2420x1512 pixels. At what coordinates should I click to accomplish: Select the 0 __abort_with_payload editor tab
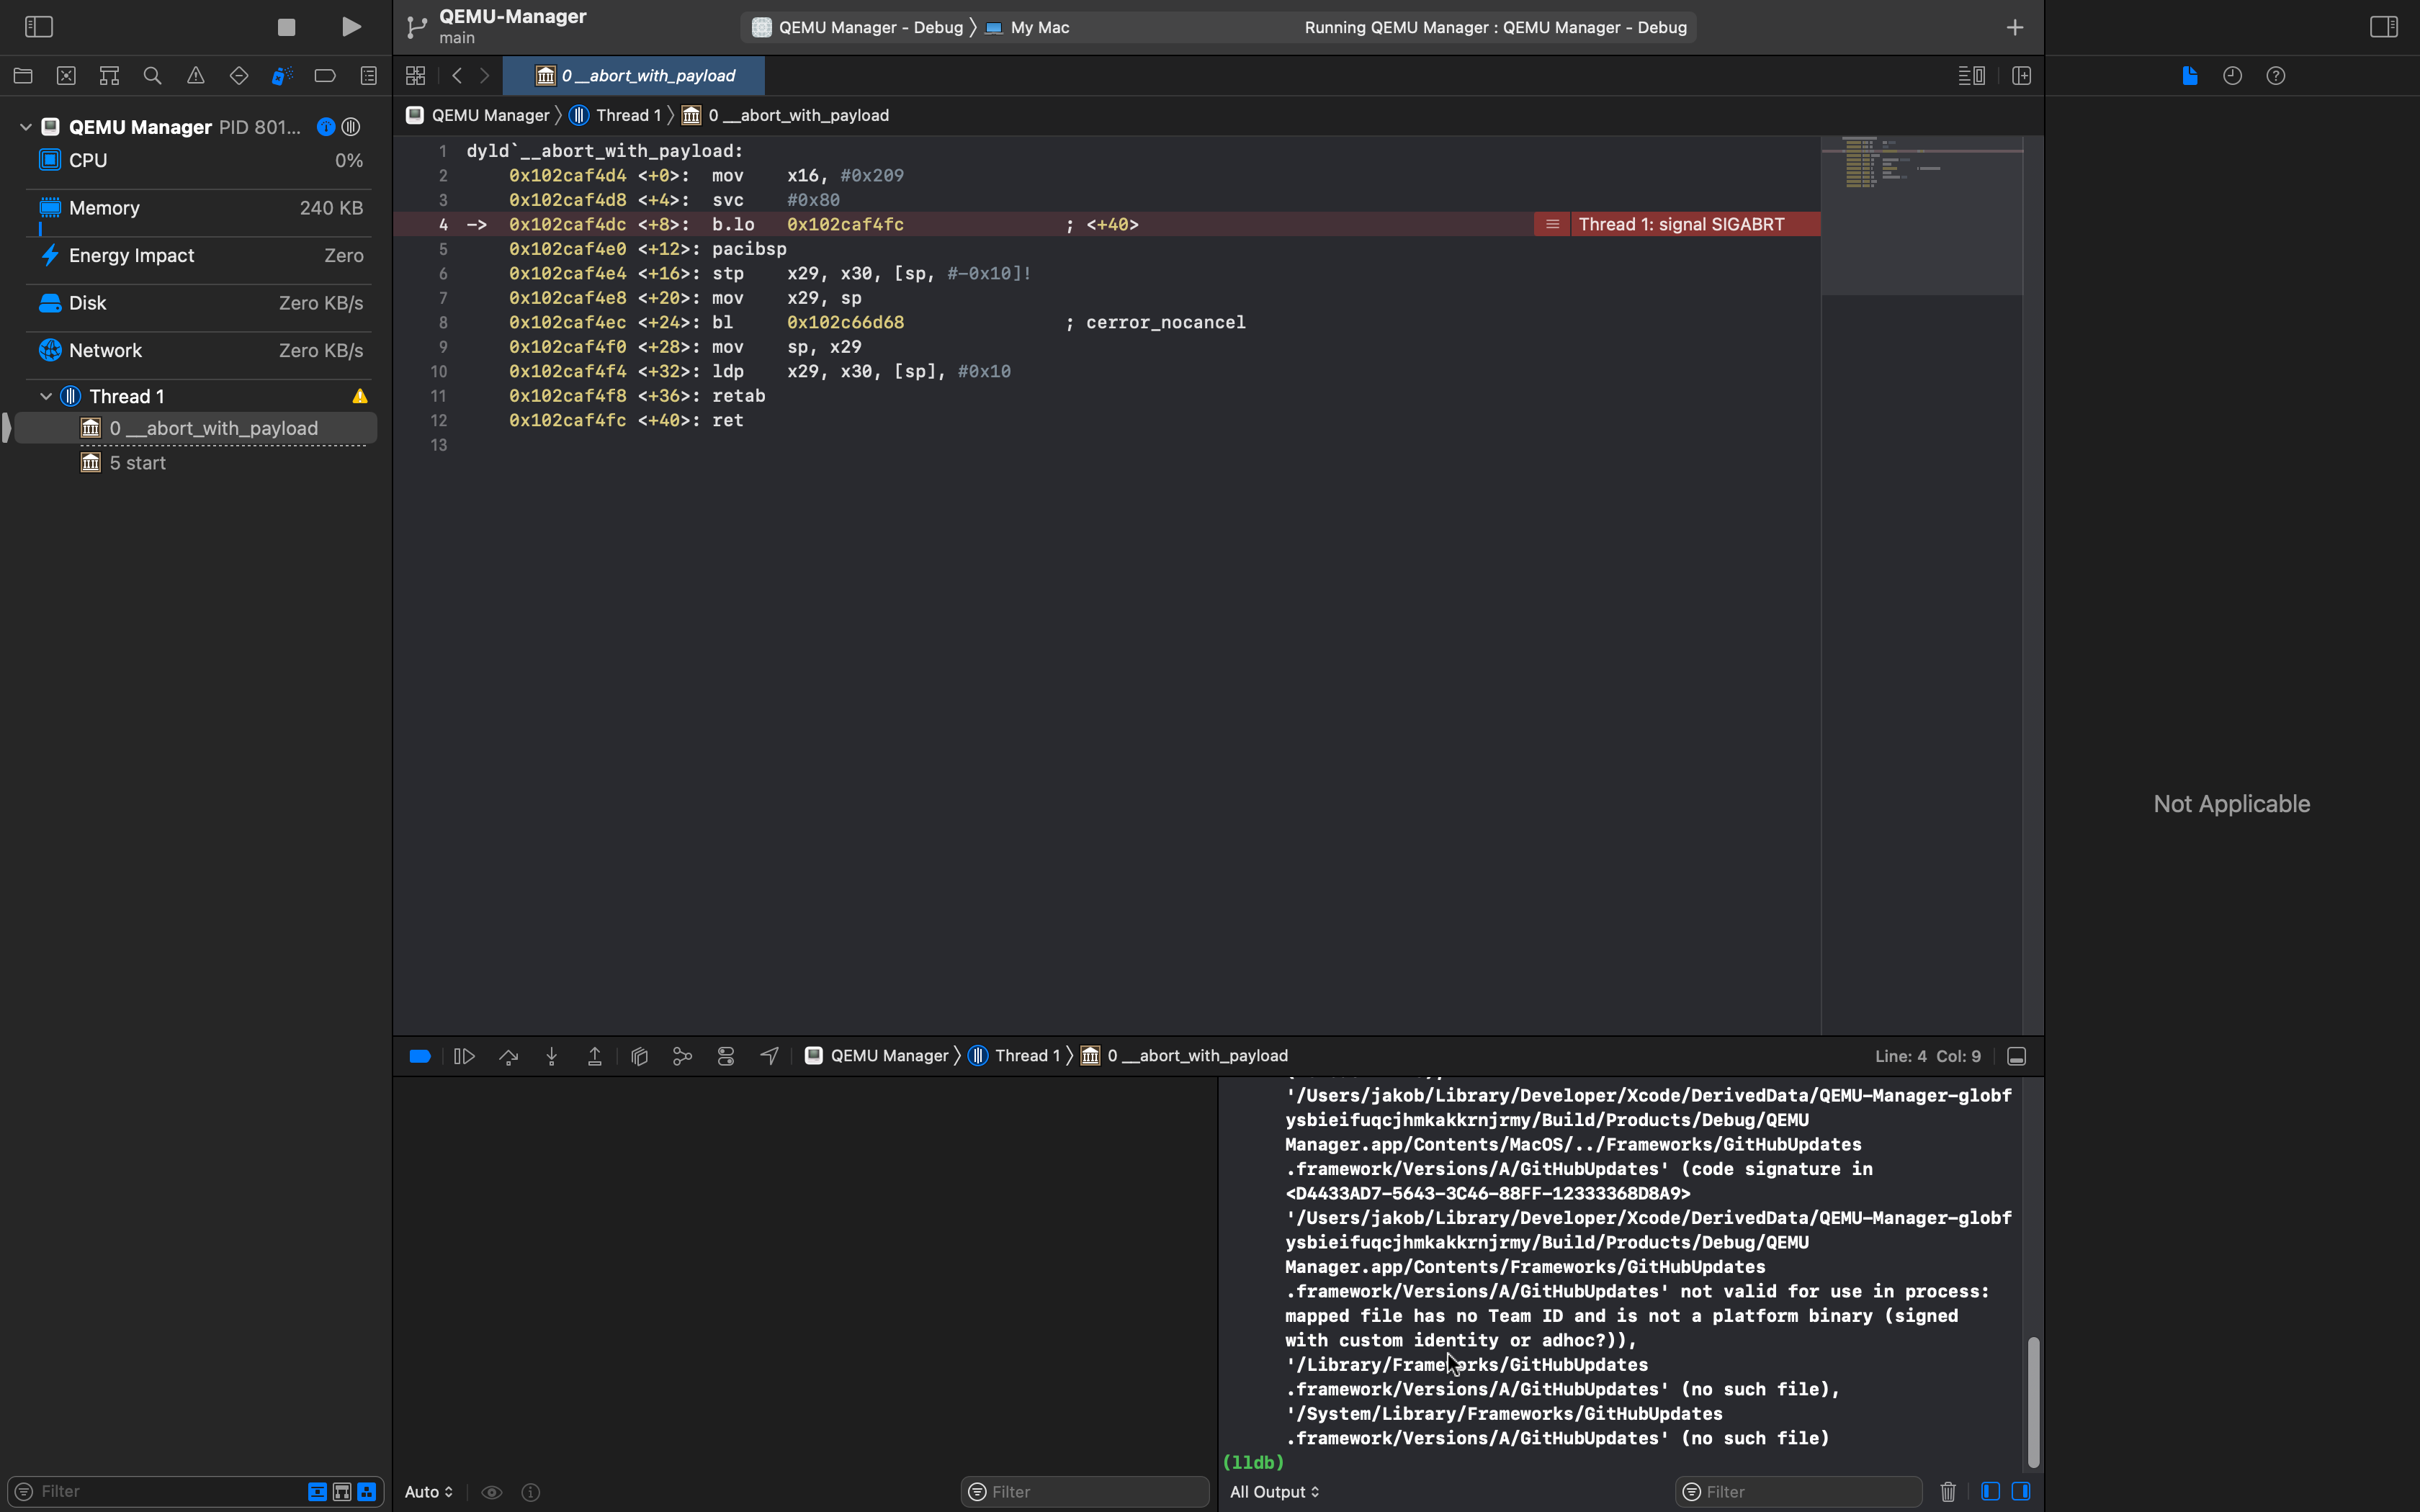[x=634, y=76]
